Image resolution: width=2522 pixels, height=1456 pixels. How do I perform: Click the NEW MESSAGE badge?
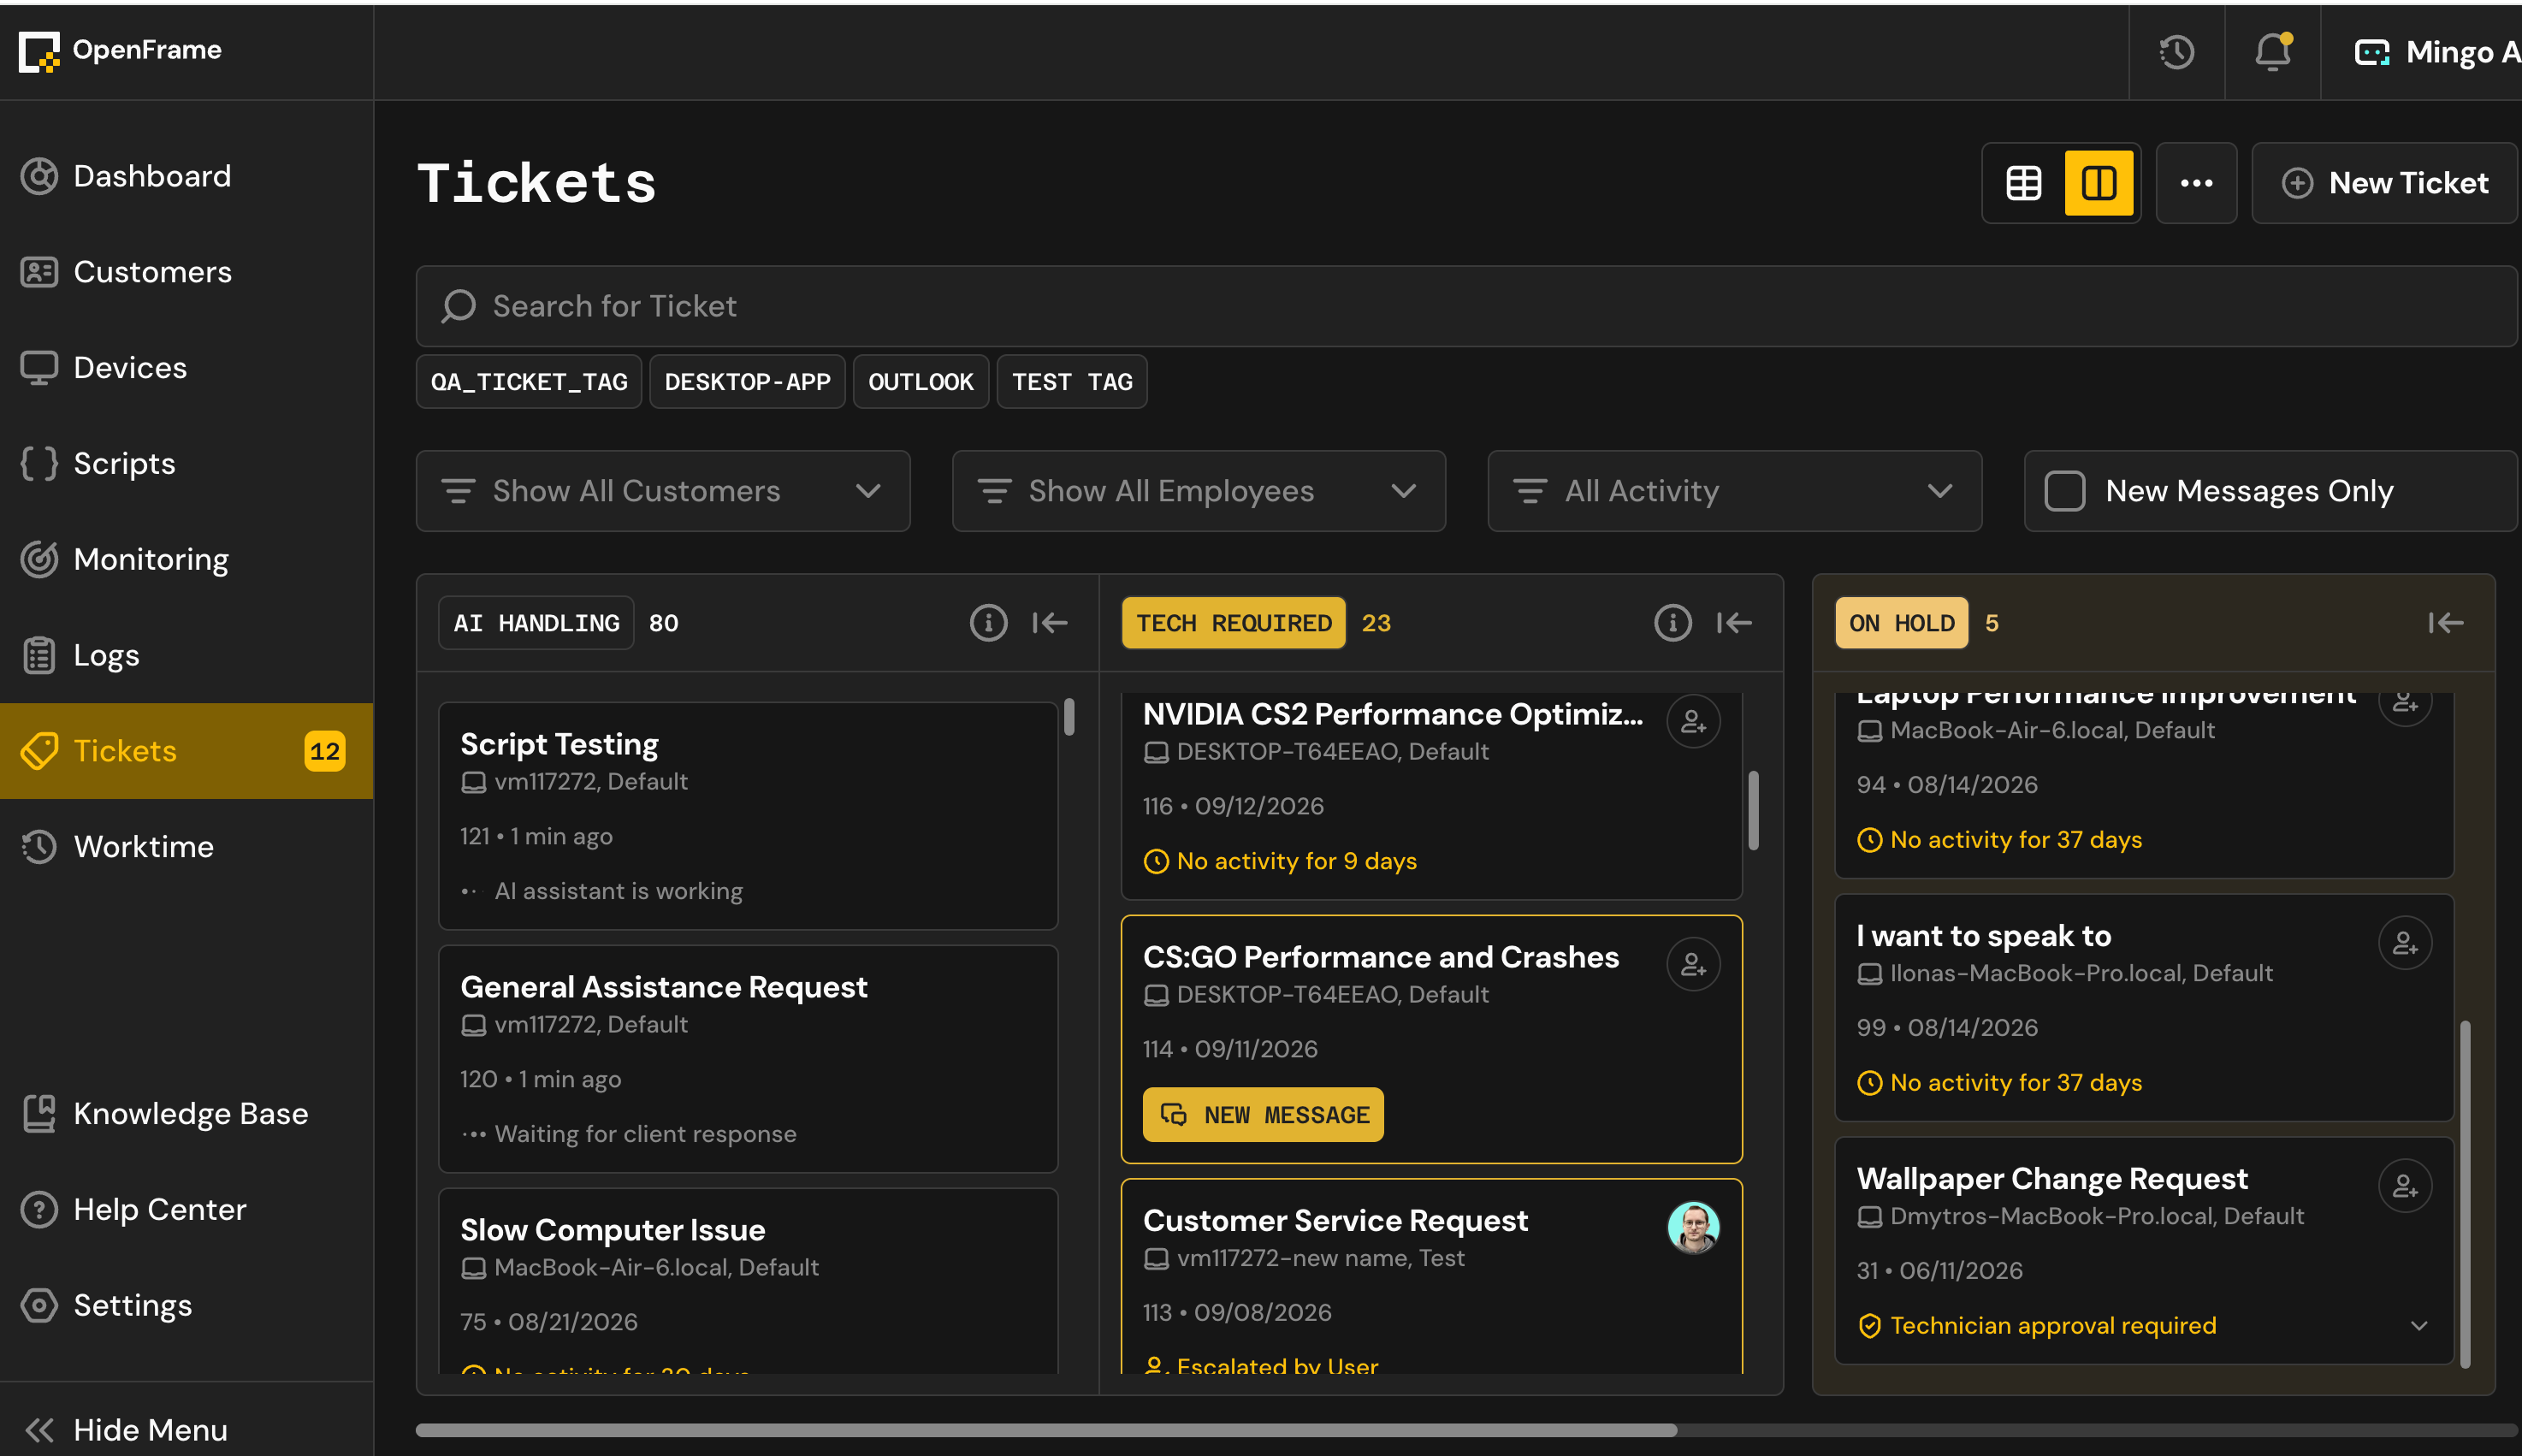point(1263,1115)
